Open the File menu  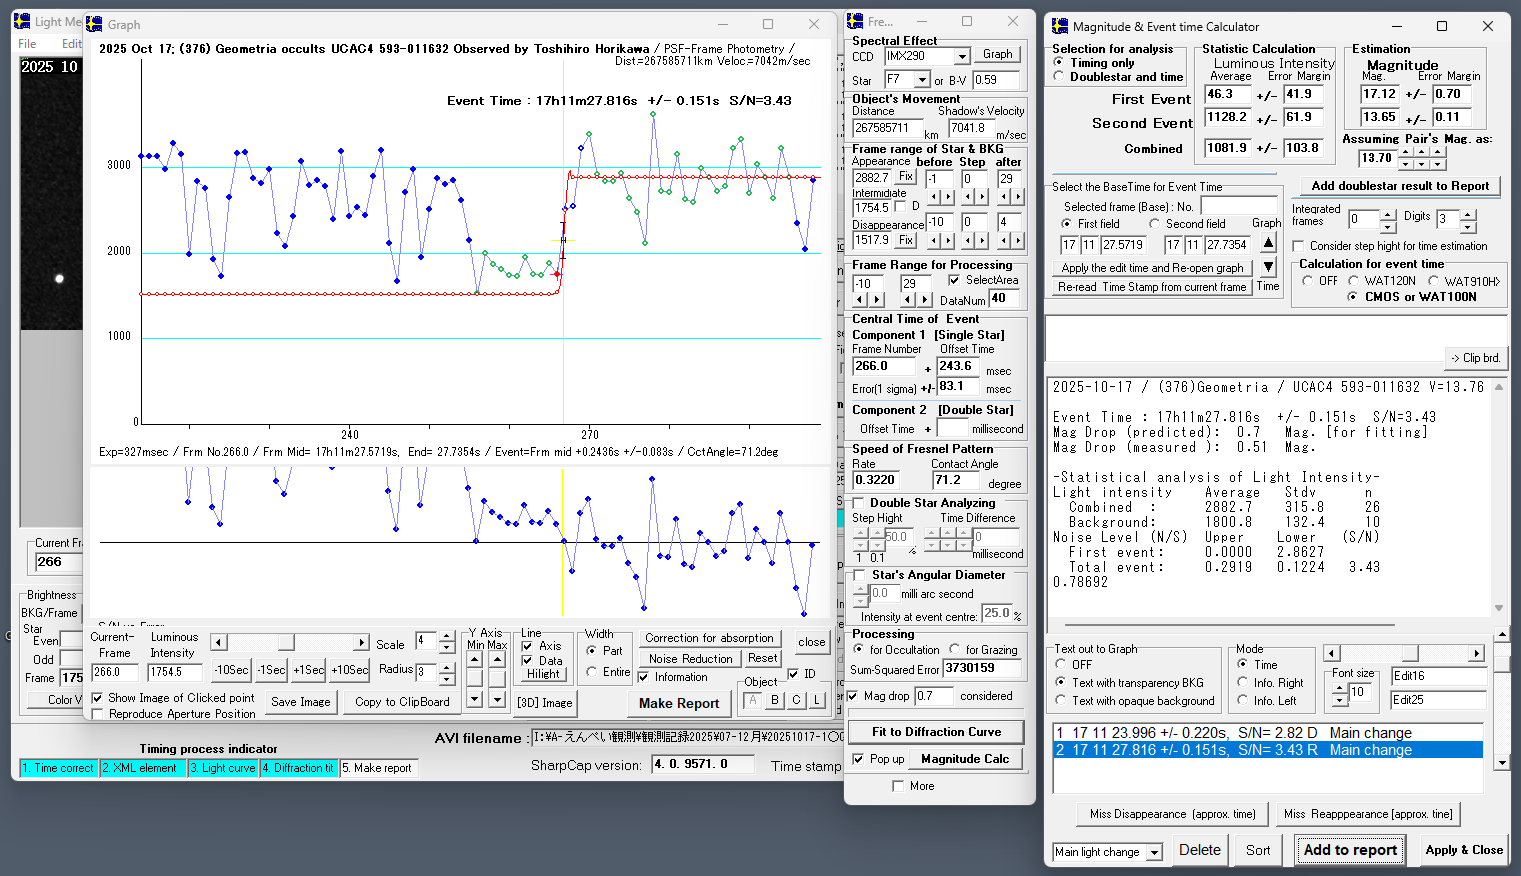[27, 44]
